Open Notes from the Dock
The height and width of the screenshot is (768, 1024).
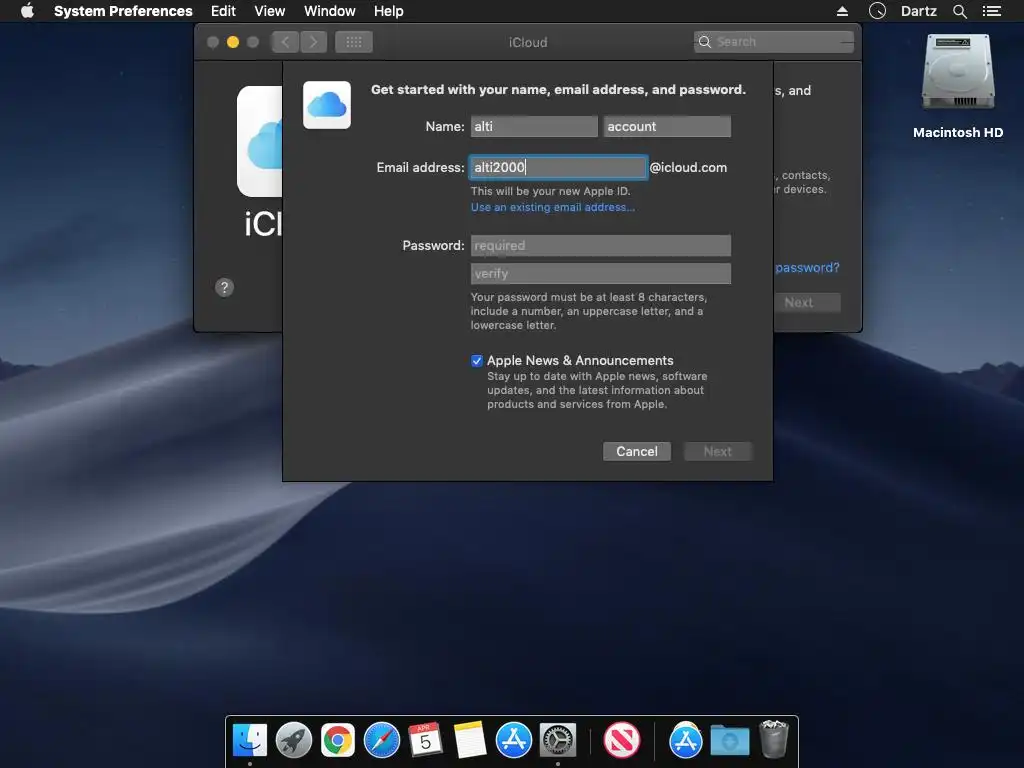470,741
